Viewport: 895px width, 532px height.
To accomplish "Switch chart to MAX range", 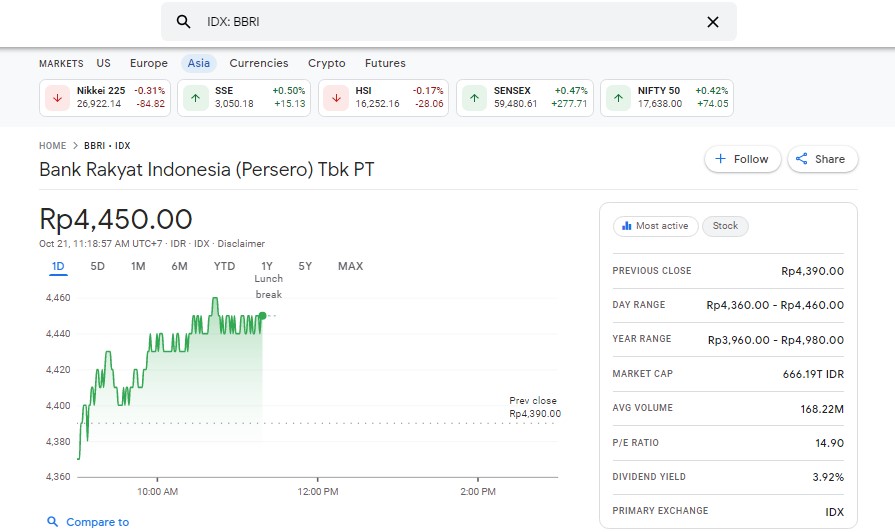I will (350, 267).
